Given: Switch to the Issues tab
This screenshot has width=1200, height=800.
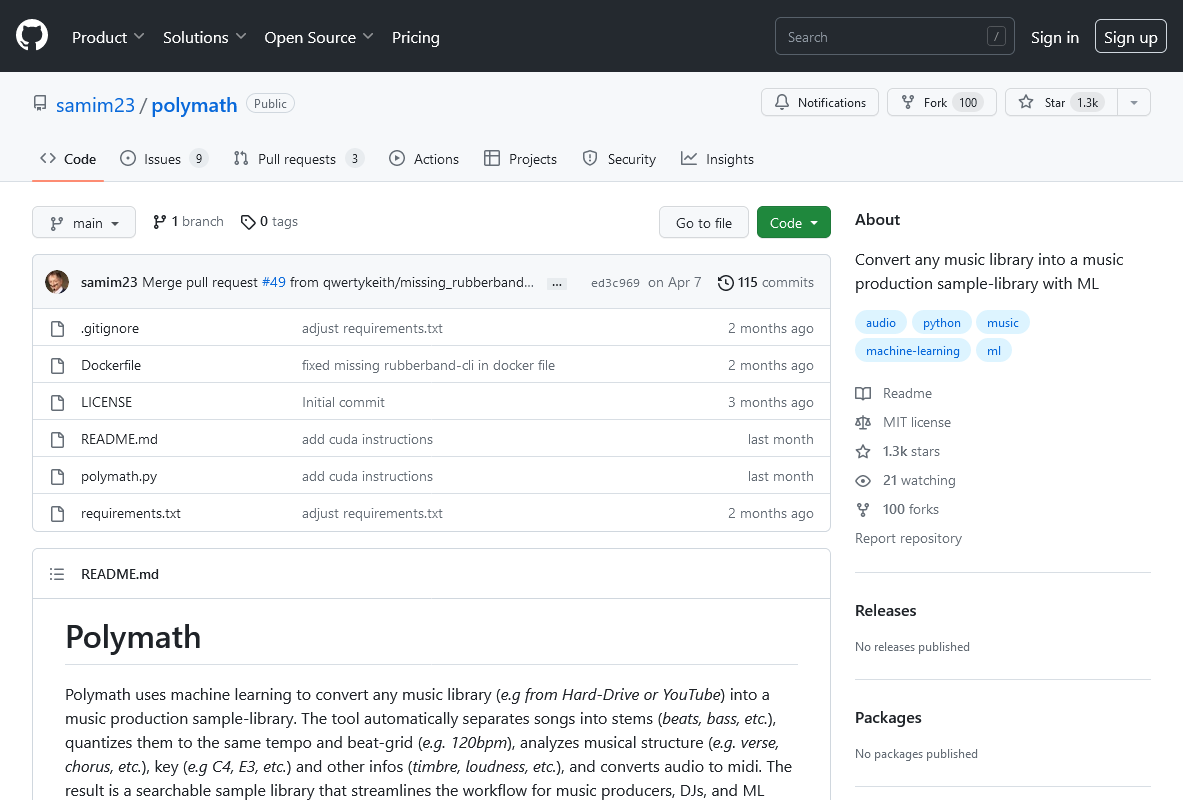Looking at the screenshot, I should [162, 159].
